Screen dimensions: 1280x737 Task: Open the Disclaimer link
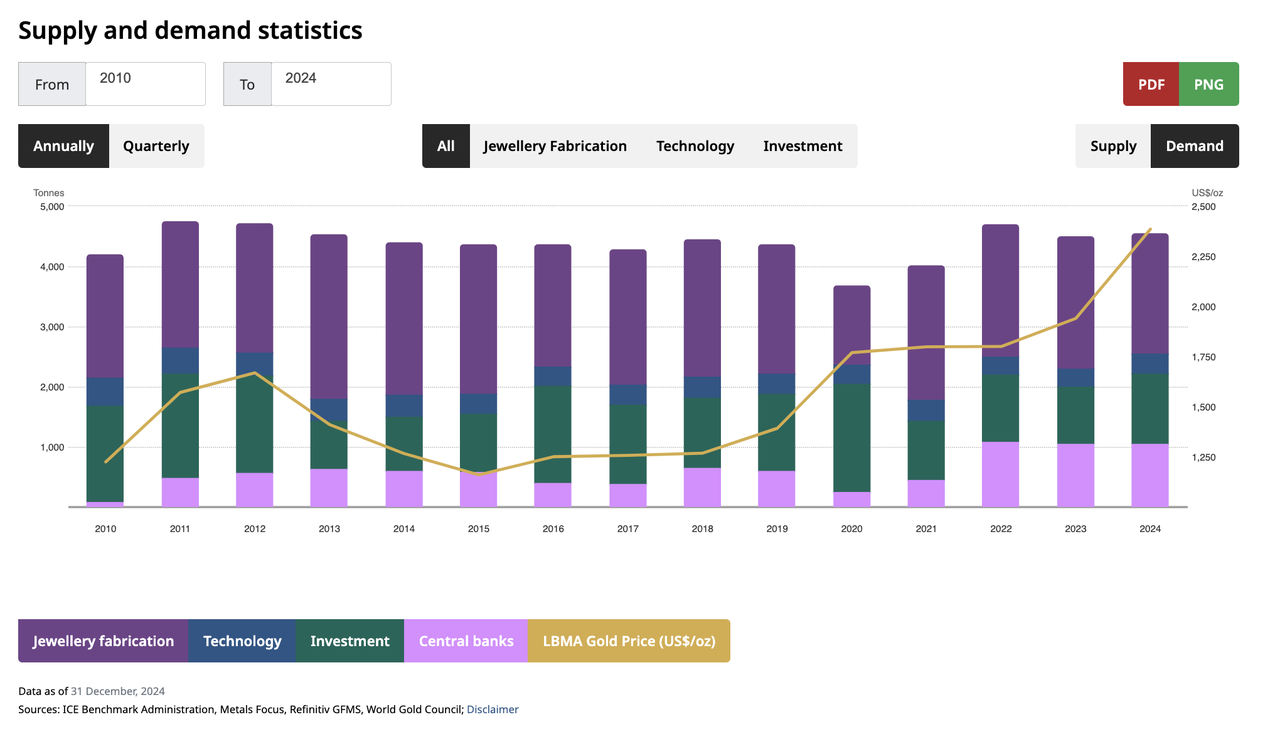[x=492, y=709]
